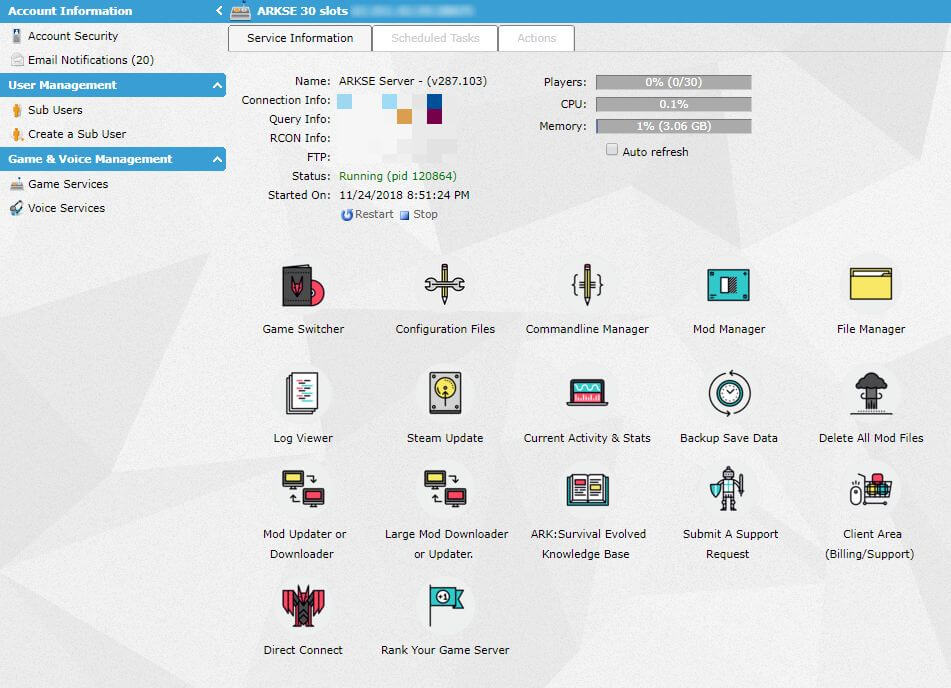This screenshot has height=688, width=951.
Task: Run Steam Update
Action: [x=444, y=394]
